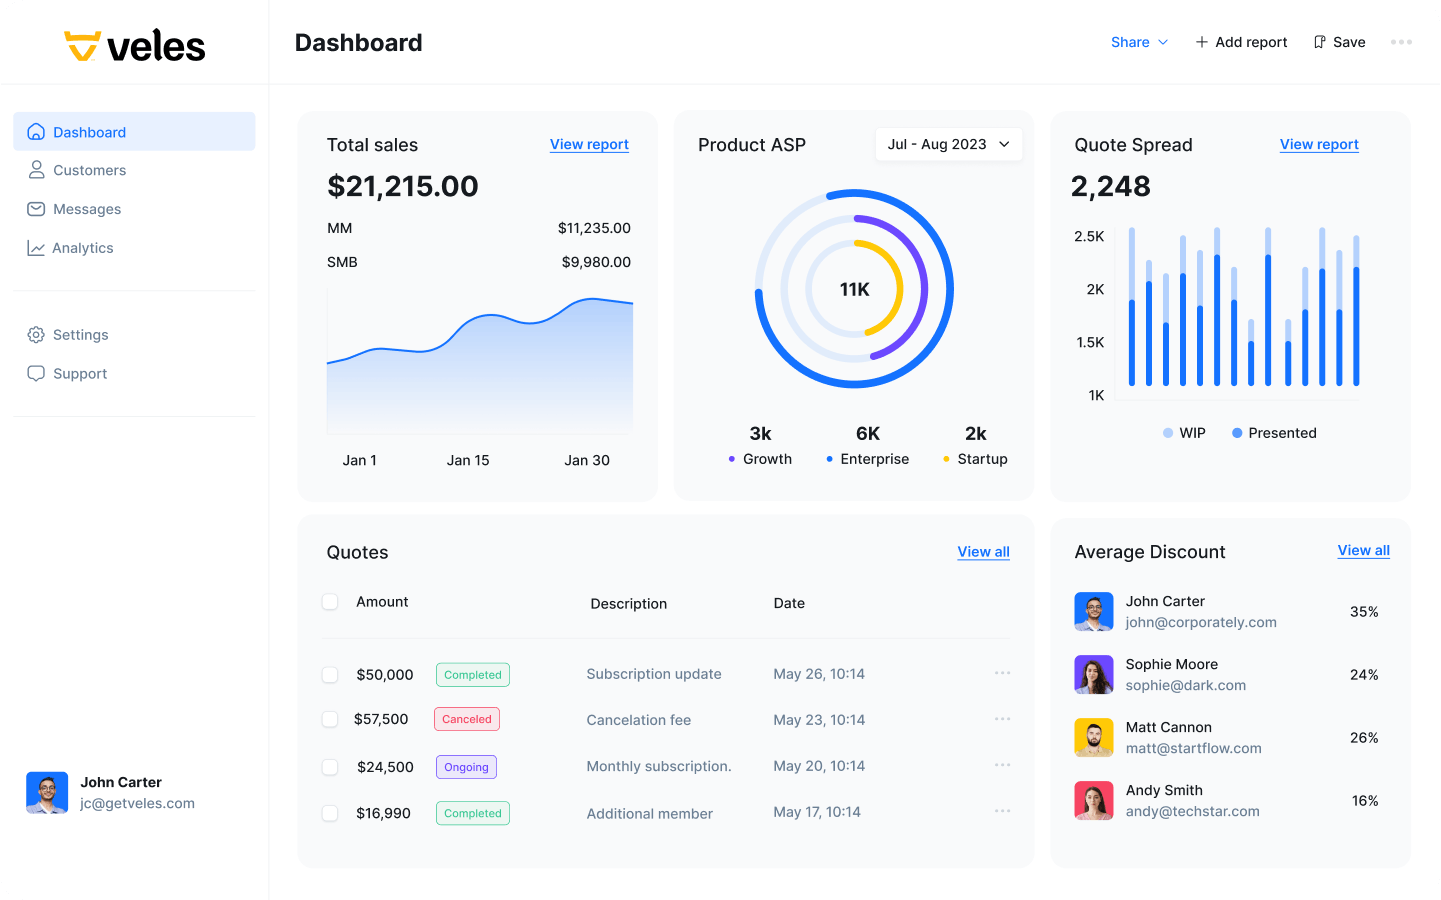The image size is (1441, 900).
Task: Click John Carter's profile avatar in sidebar
Action: pos(47,792)
